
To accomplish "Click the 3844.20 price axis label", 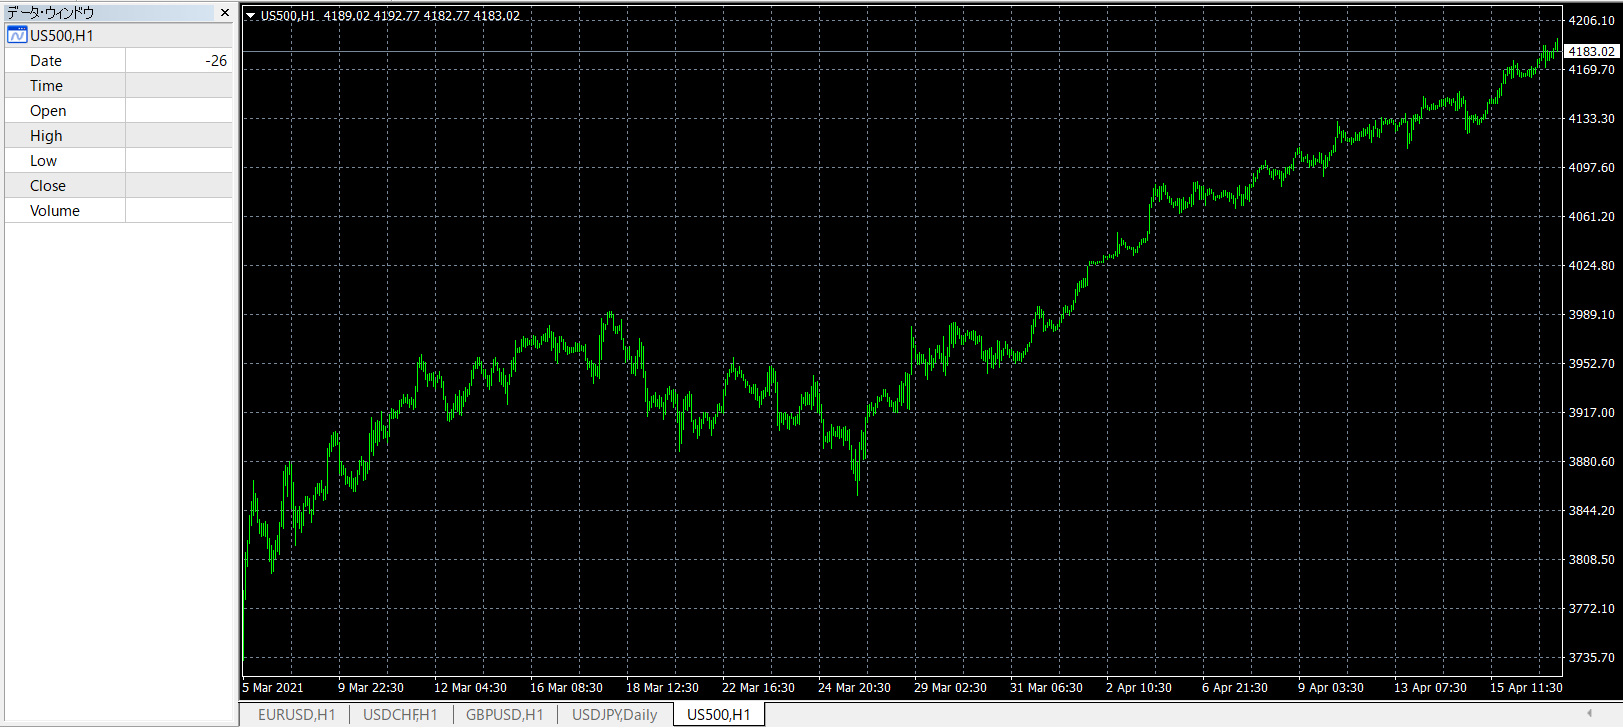I will click(1591, 511).
